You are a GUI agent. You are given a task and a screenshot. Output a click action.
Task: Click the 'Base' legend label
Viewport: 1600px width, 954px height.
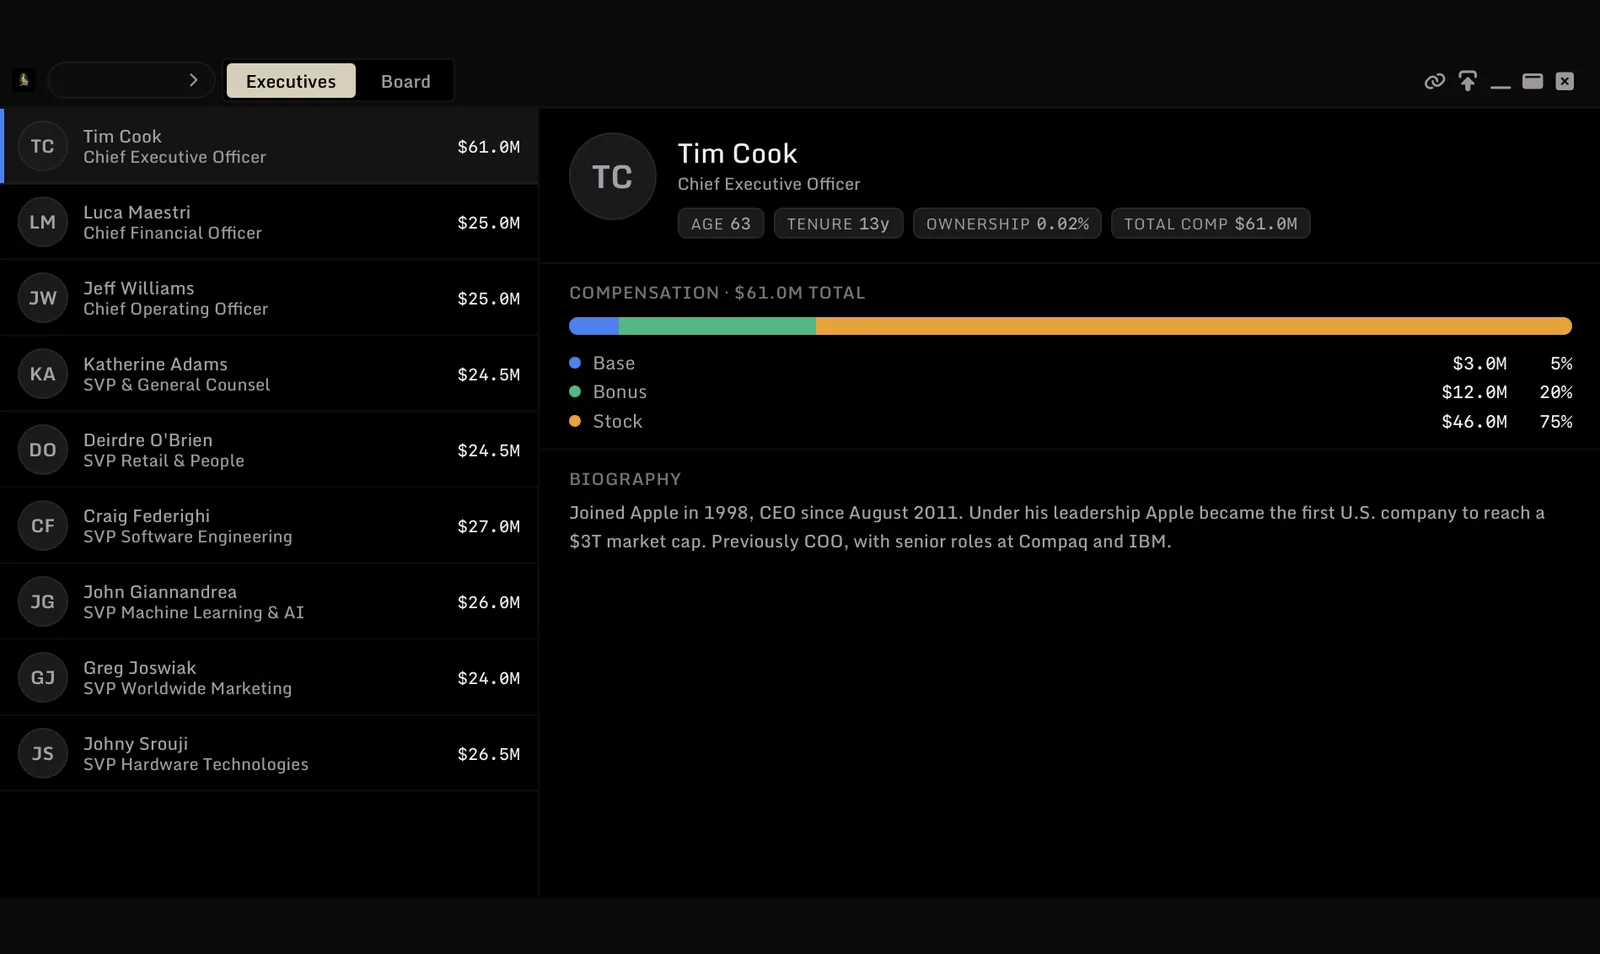click(x=614, y=363)
